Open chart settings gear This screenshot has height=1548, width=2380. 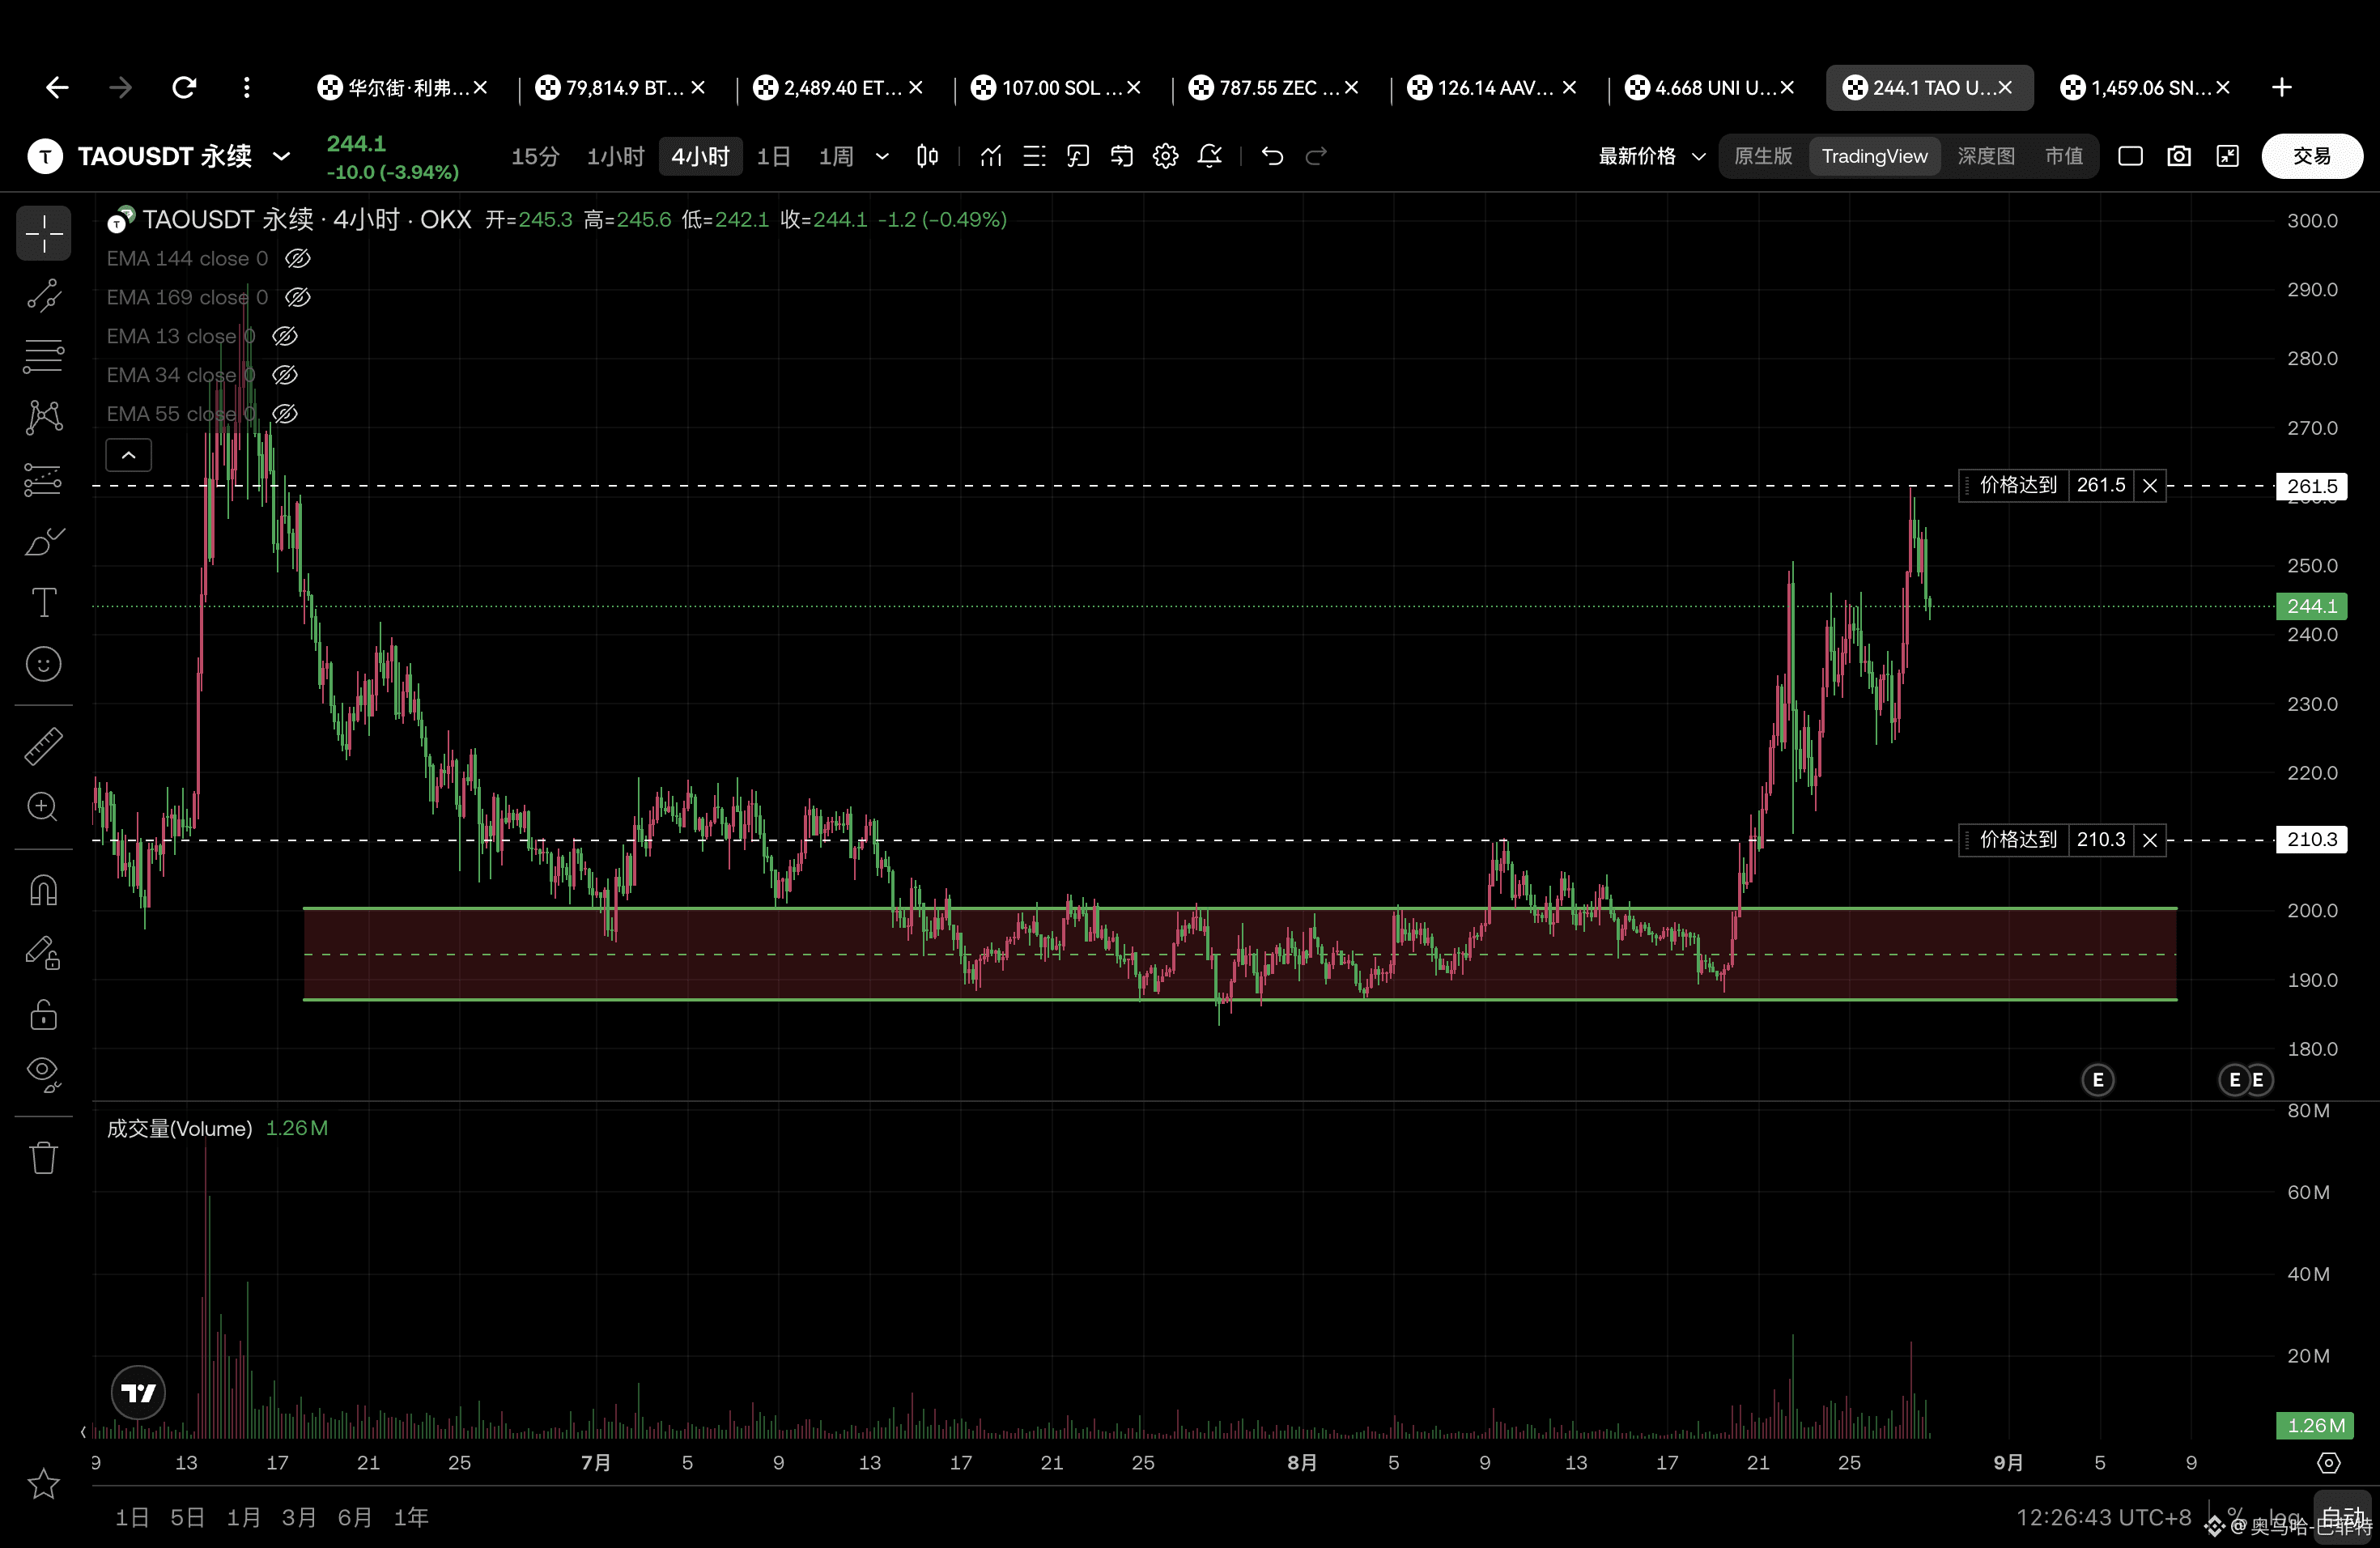[x=1165, y=156]
